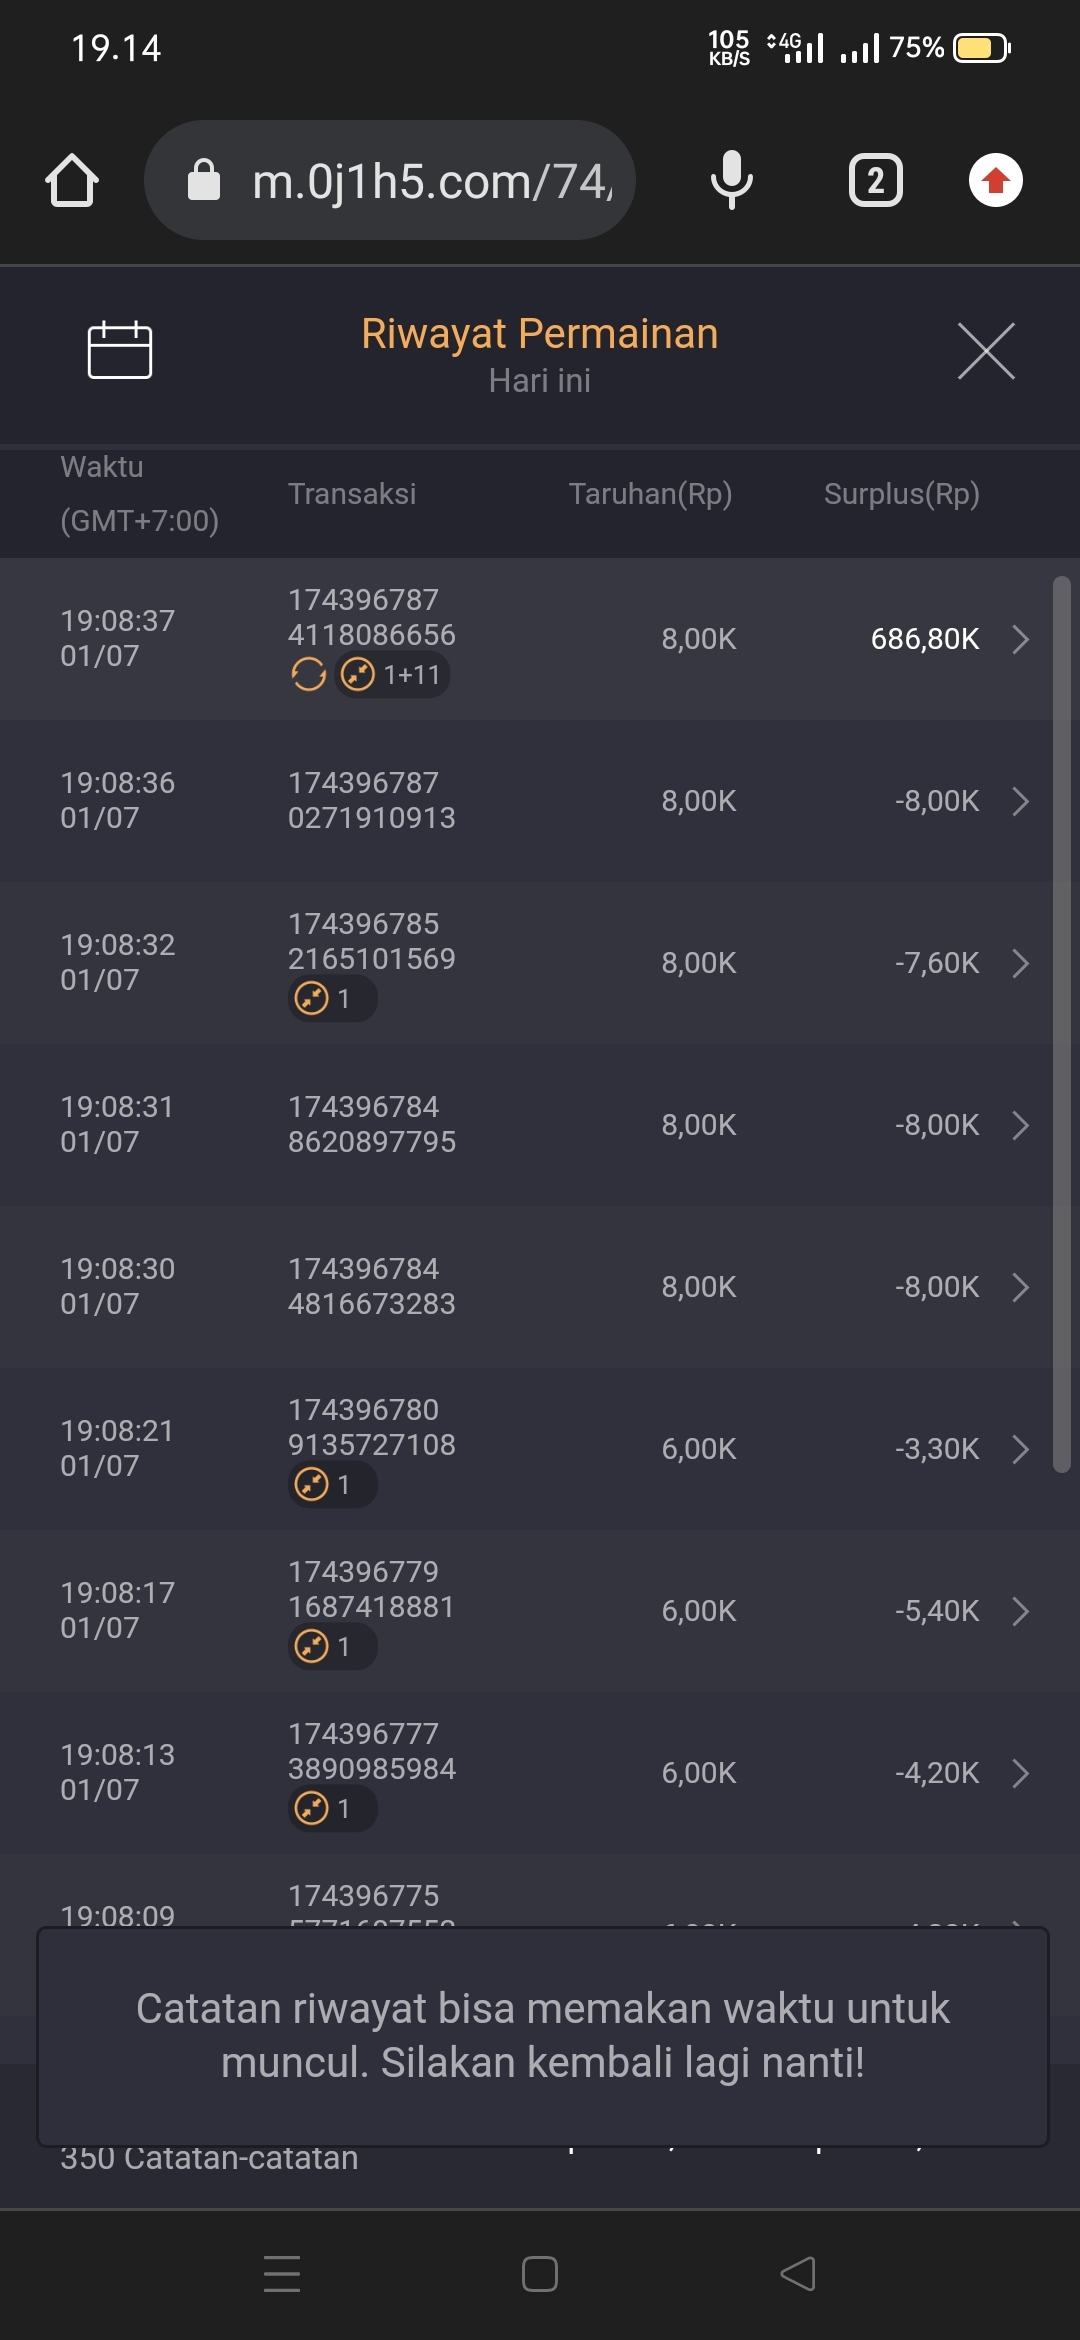Close the Riwayat Permainan panel
The image size is (1080, 2340).
point(986,351)
